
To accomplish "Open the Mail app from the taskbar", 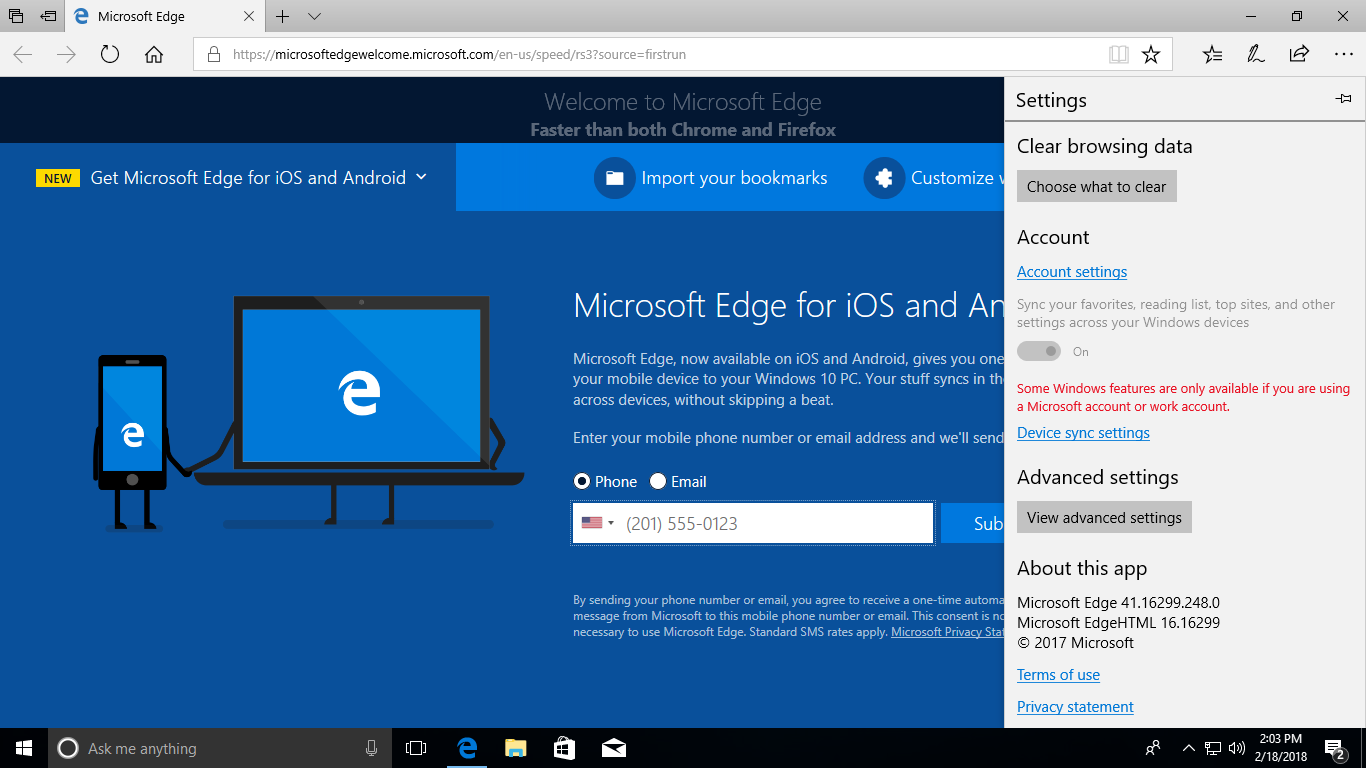I will tap(613, 748).
